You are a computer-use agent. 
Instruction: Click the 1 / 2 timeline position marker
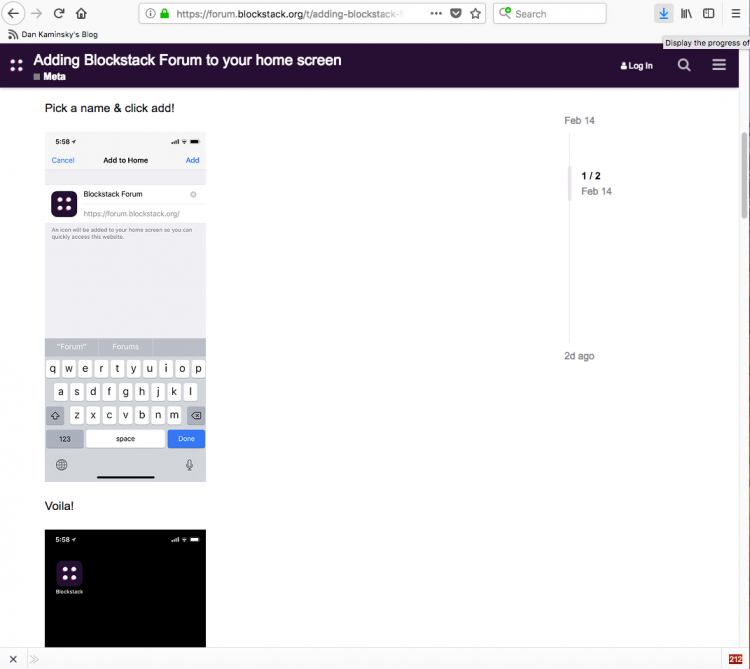(x=591, y=176)
